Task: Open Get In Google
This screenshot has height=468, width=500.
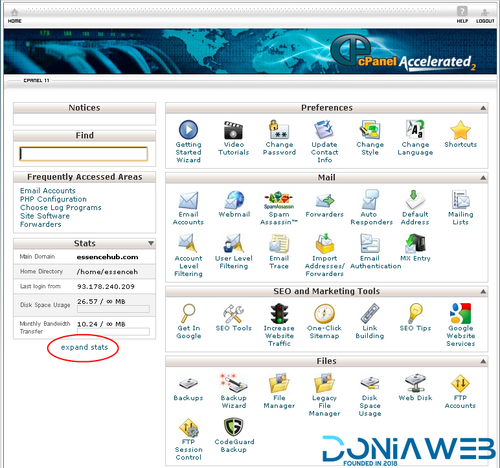Action: pyautogui.click(x=189, y=321)
